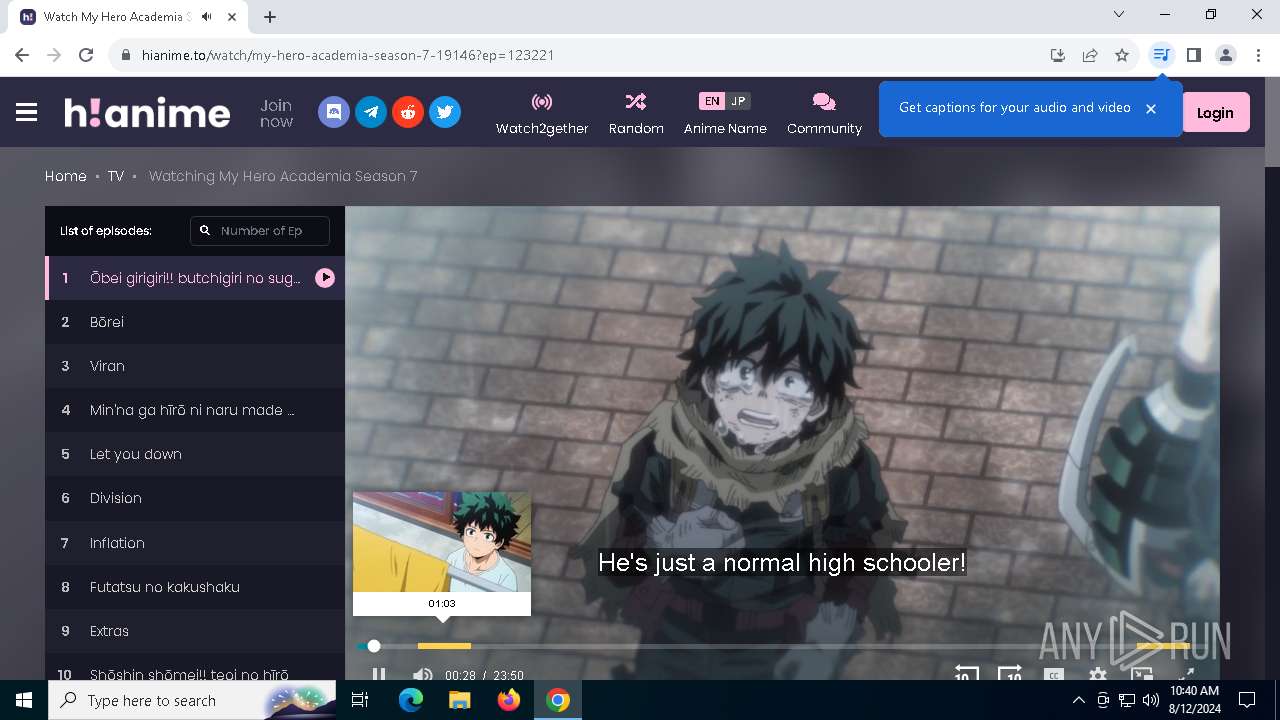Open the media control icon

(1161, 55)
